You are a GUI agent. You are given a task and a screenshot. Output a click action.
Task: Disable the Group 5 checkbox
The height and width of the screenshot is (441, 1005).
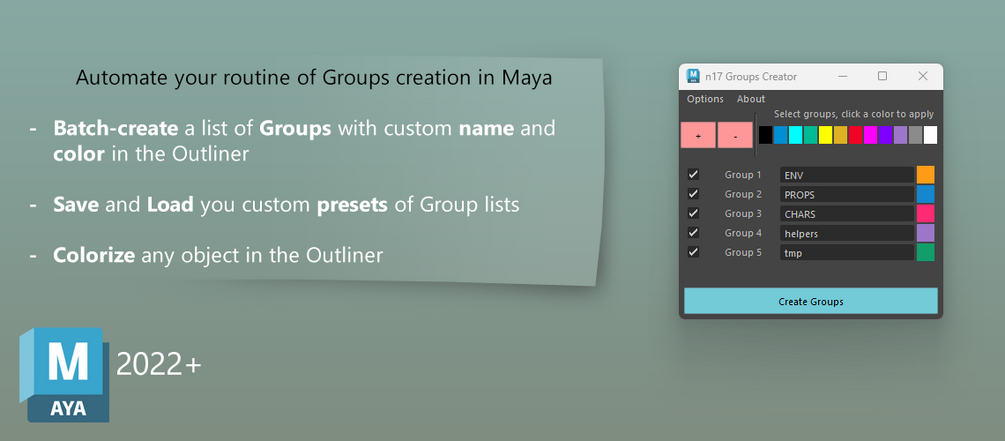(694, 253)
